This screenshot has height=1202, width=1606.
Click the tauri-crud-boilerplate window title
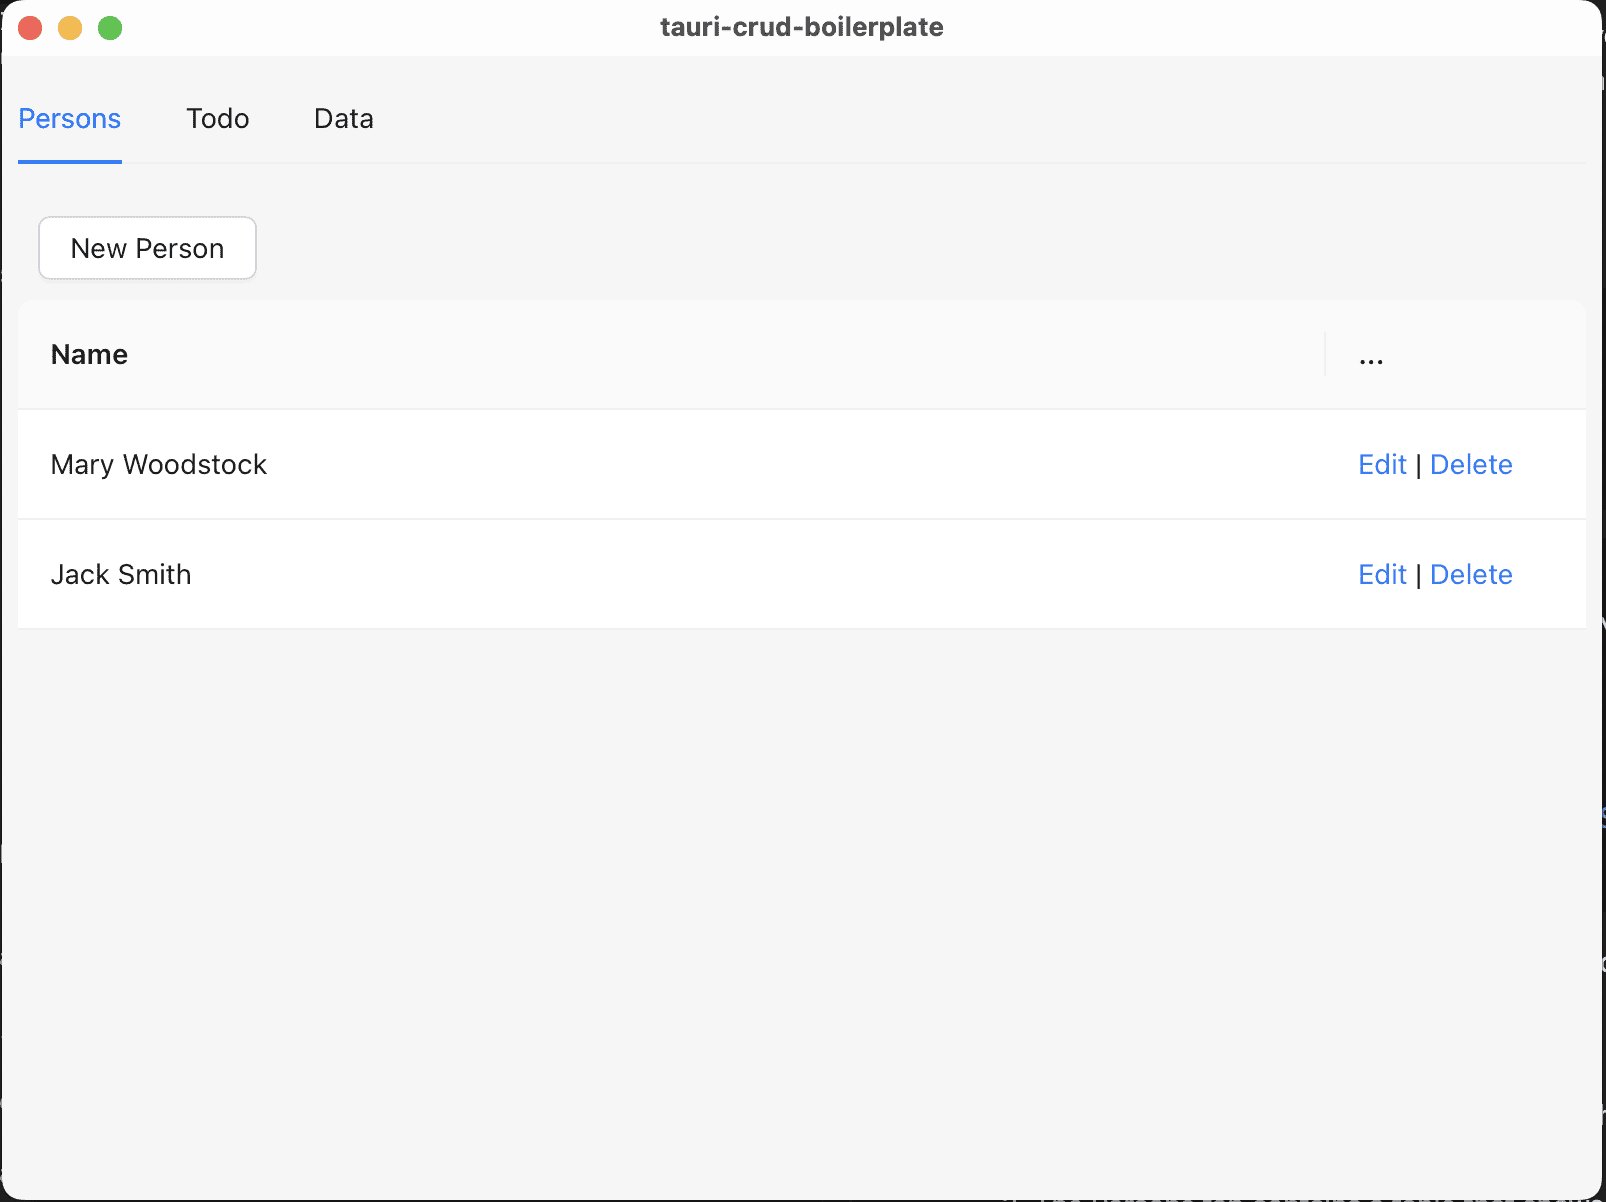tap(801, 27)
